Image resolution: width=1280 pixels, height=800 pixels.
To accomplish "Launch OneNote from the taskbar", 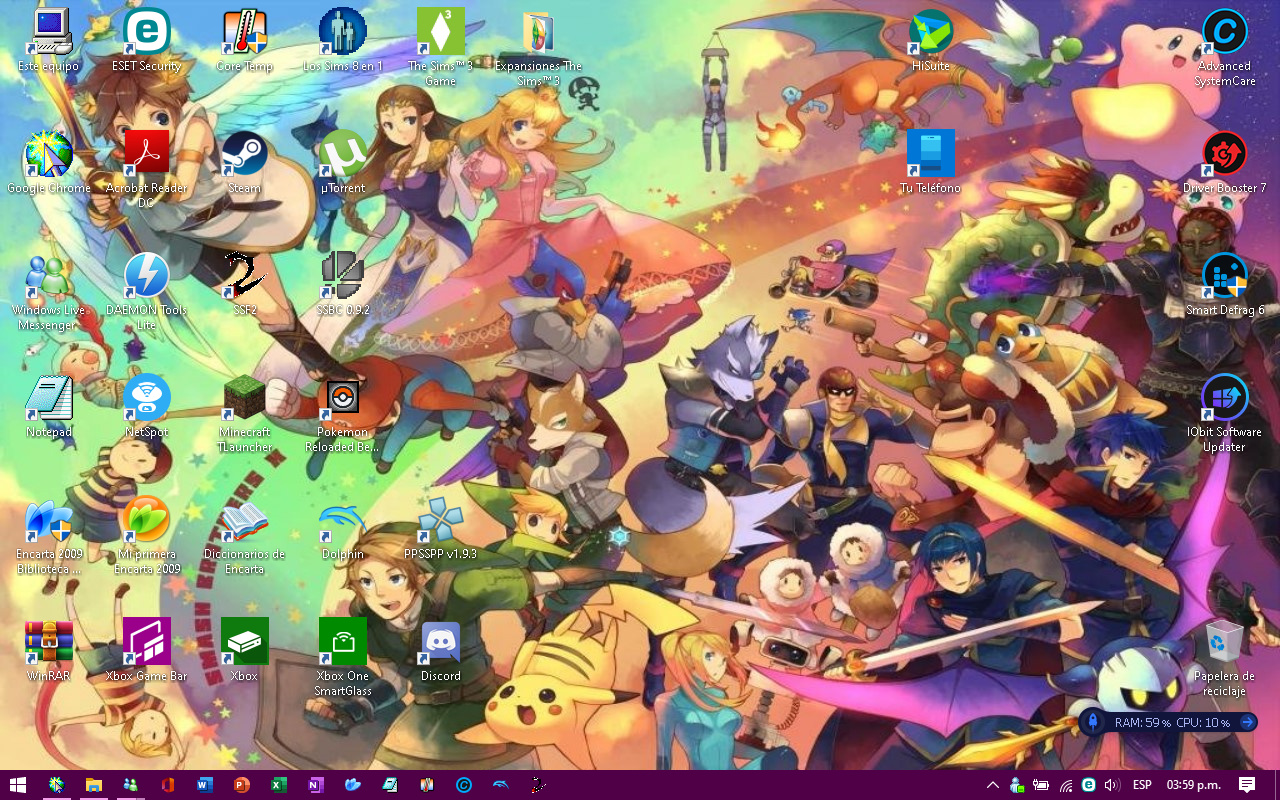I will pos(316,785).
